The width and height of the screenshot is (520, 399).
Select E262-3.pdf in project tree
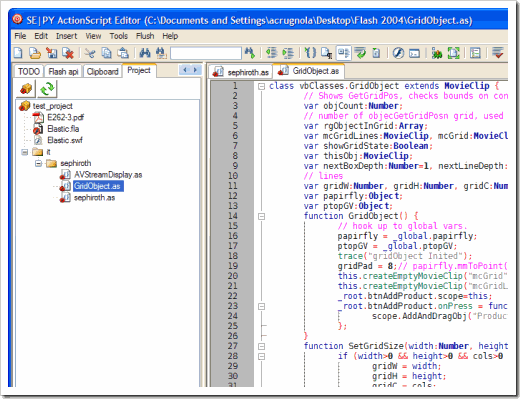65,118
